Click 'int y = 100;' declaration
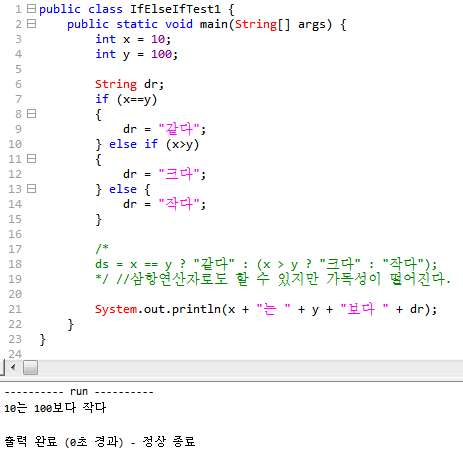 pos(136,54)
